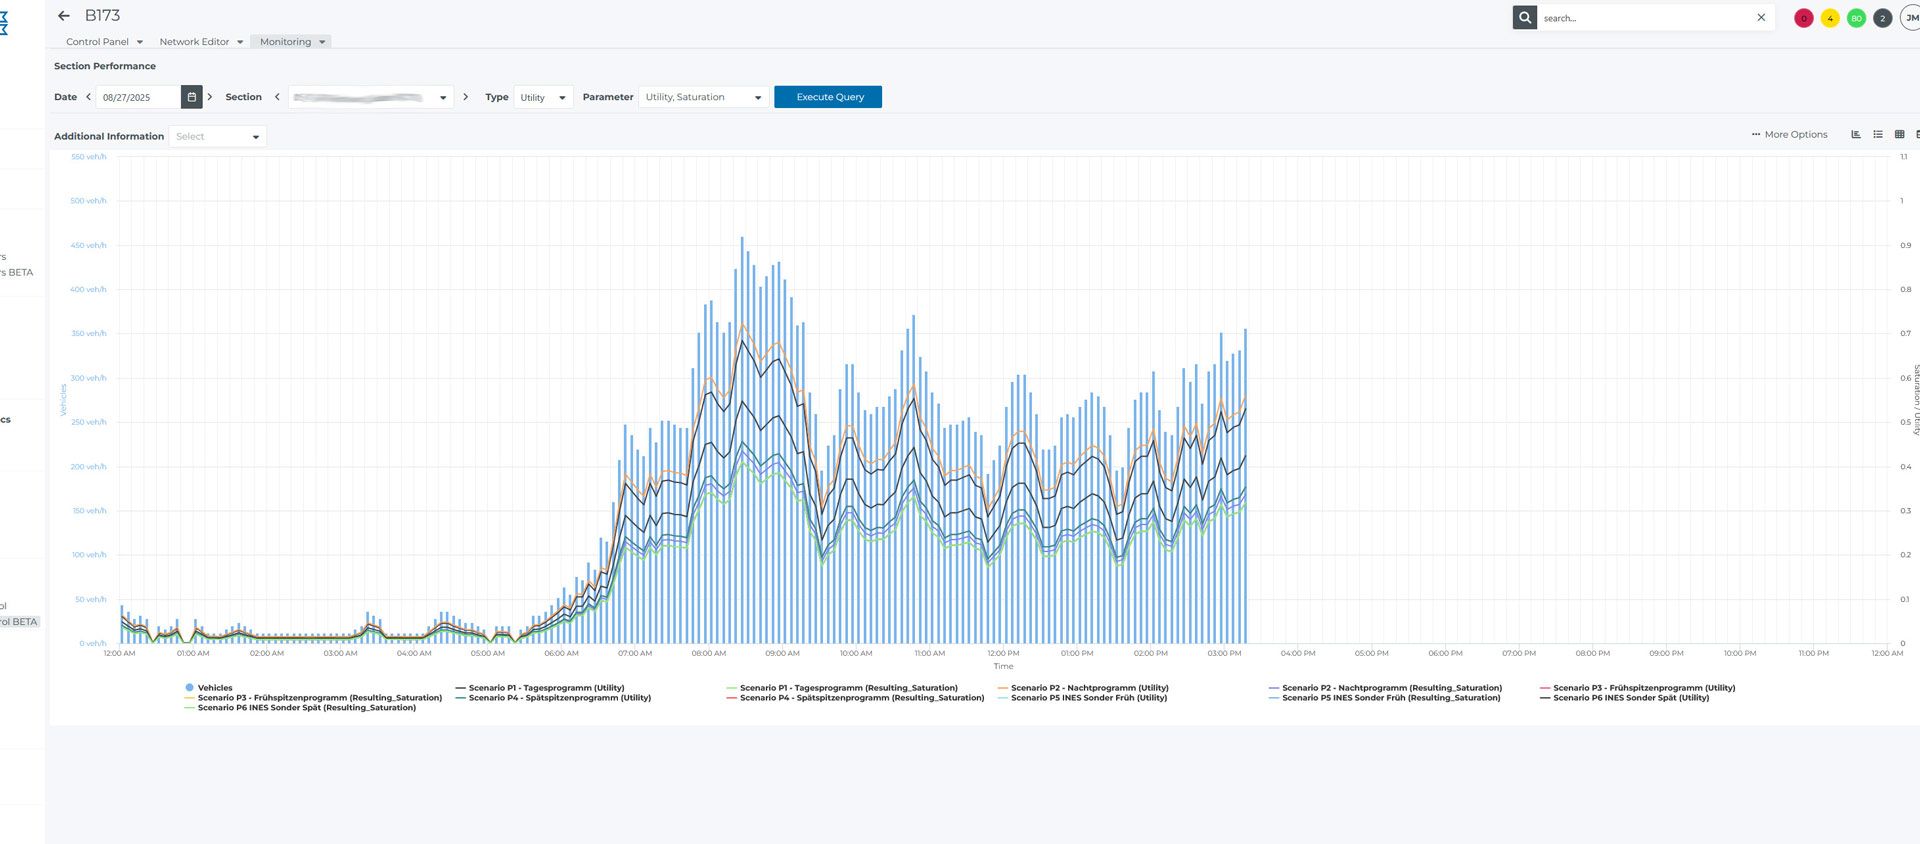This screenshot has height=844, width=1920.
Task: Go to the previous date
Action: (x=88, y=97)
